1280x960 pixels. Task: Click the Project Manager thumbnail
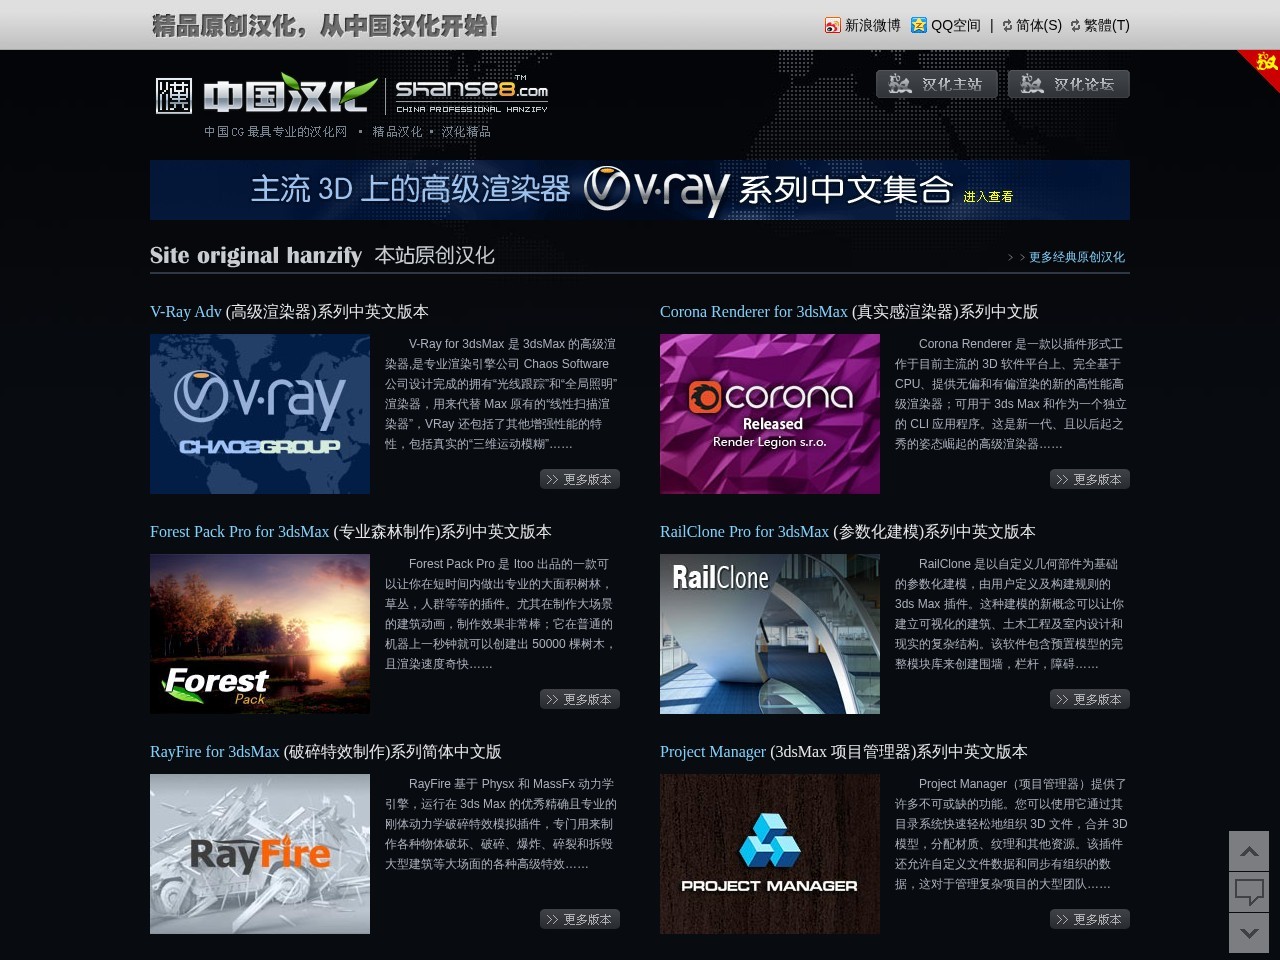click(770, 854)
